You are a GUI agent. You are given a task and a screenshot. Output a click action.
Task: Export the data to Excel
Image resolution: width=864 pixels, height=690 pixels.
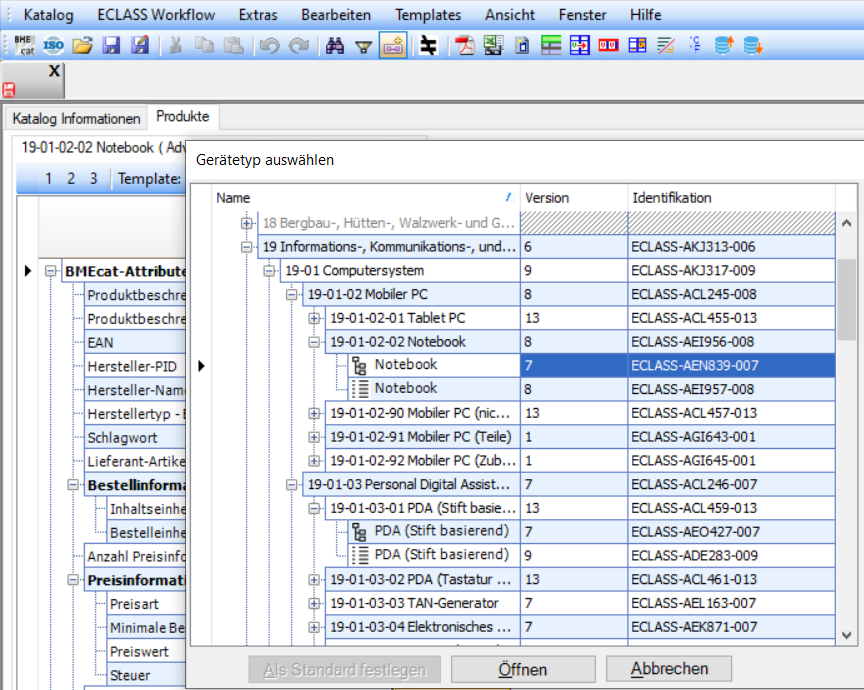pos(493,45)
